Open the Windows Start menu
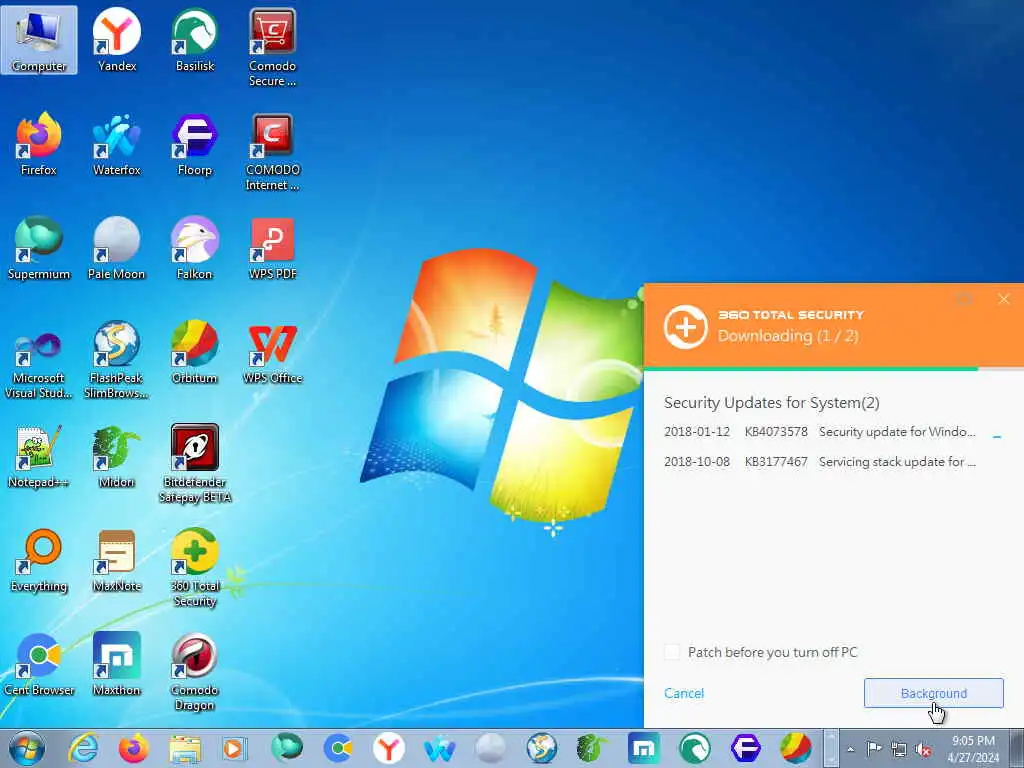The width and height of the screenshot is (1024, 768). tap(27, 748)
